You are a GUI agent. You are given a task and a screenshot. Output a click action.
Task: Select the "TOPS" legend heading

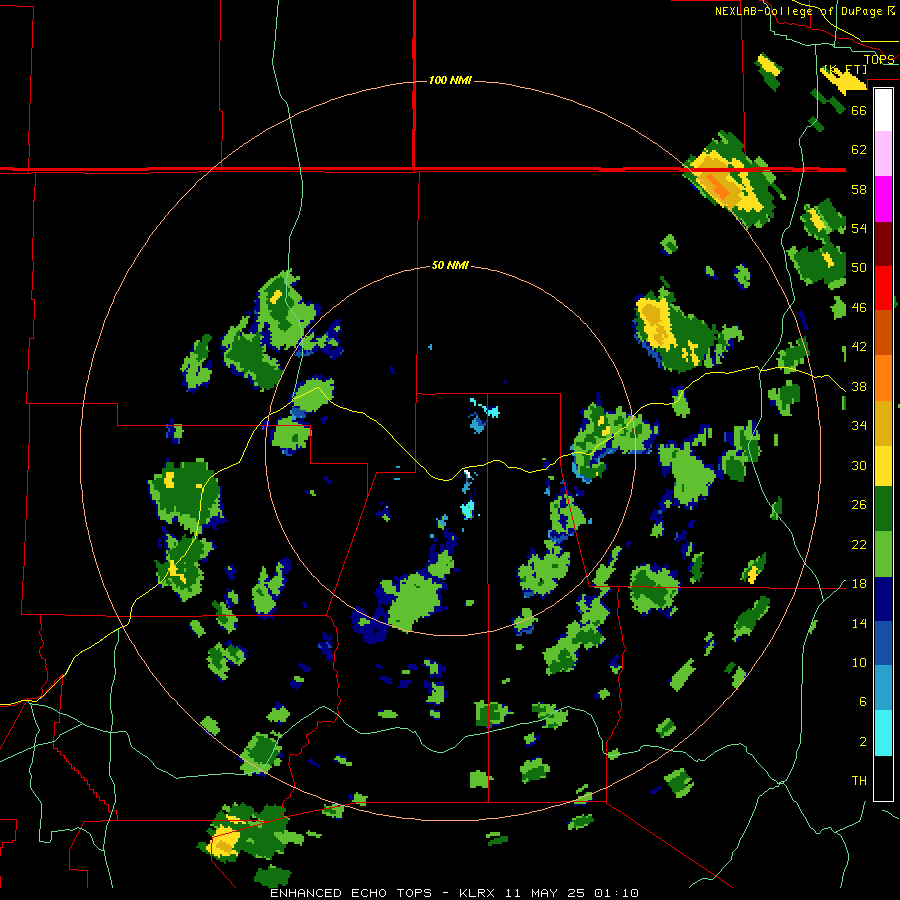(879, 59)
